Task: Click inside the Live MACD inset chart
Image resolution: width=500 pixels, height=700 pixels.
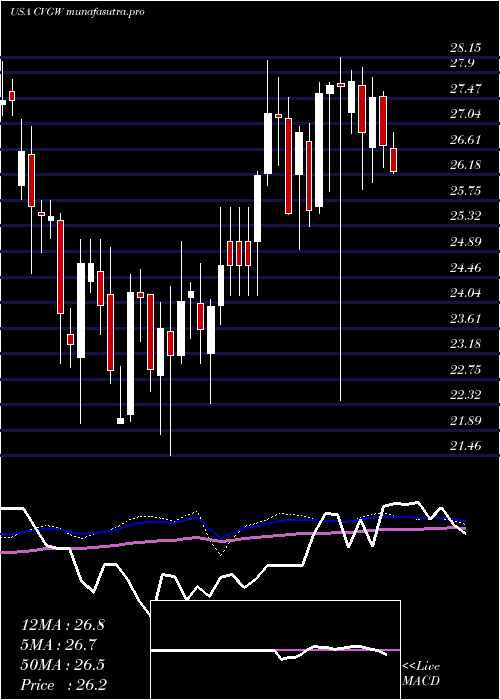Action: pyautogui.click(x=275, y=650)
